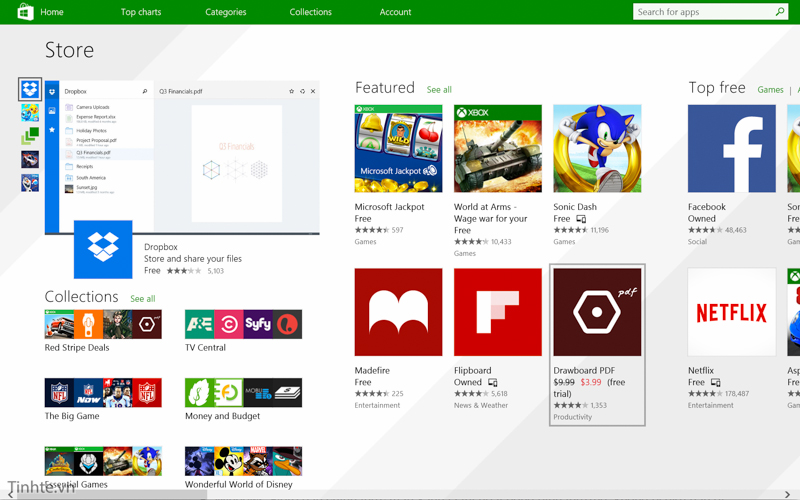Open the Madefire app tile
The height and width of the screenshot is (500, 800).
click(398, 312)
